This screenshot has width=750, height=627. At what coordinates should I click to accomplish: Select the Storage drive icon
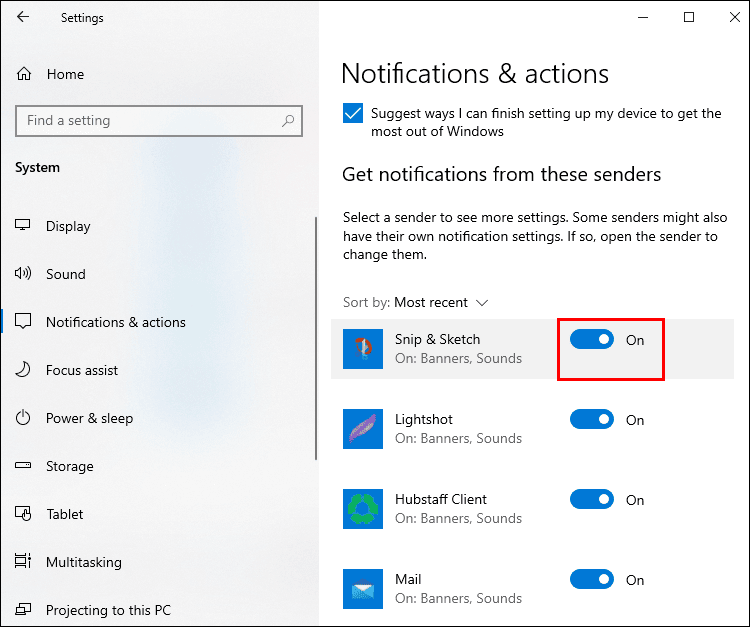click(x=23, y=465)
